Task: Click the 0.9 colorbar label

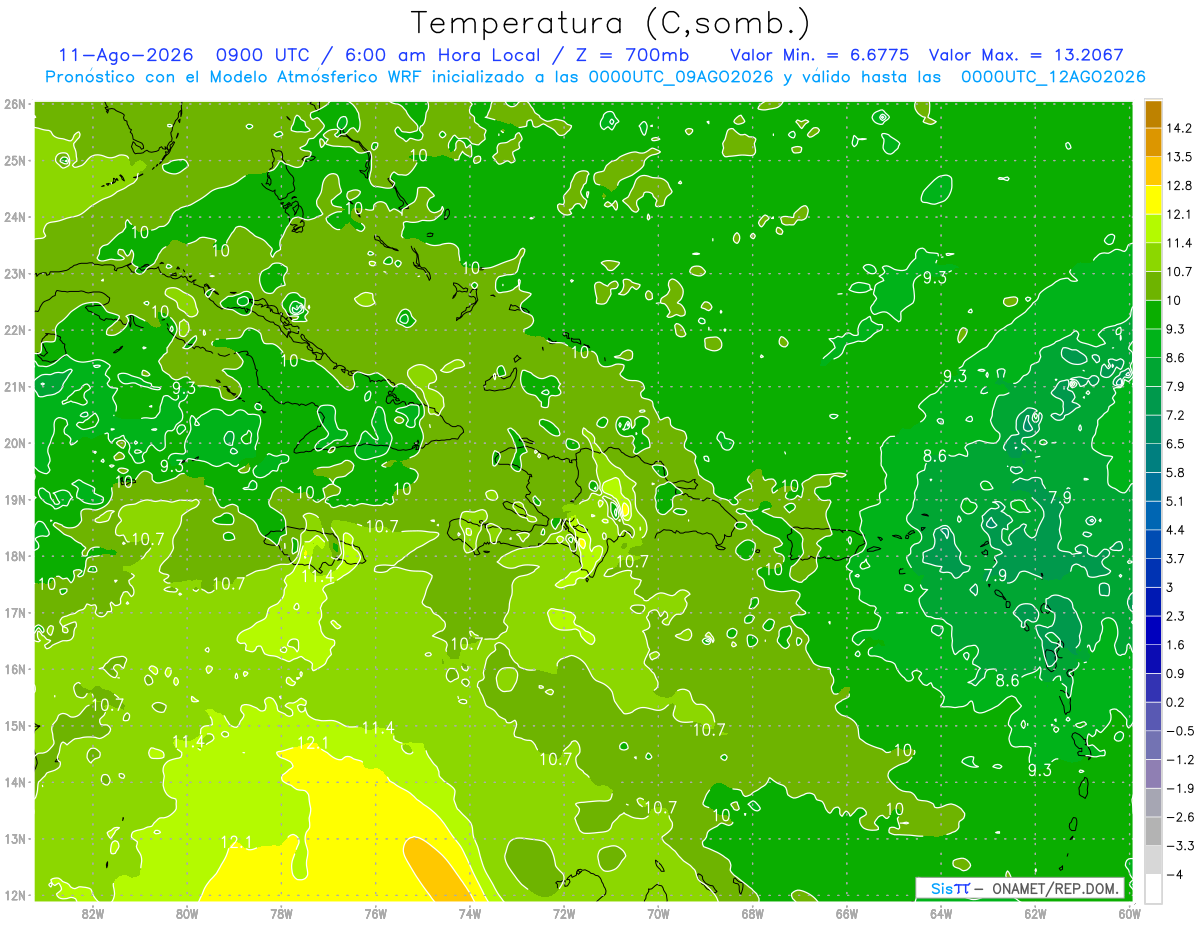Action: (x=1176, y=673)
